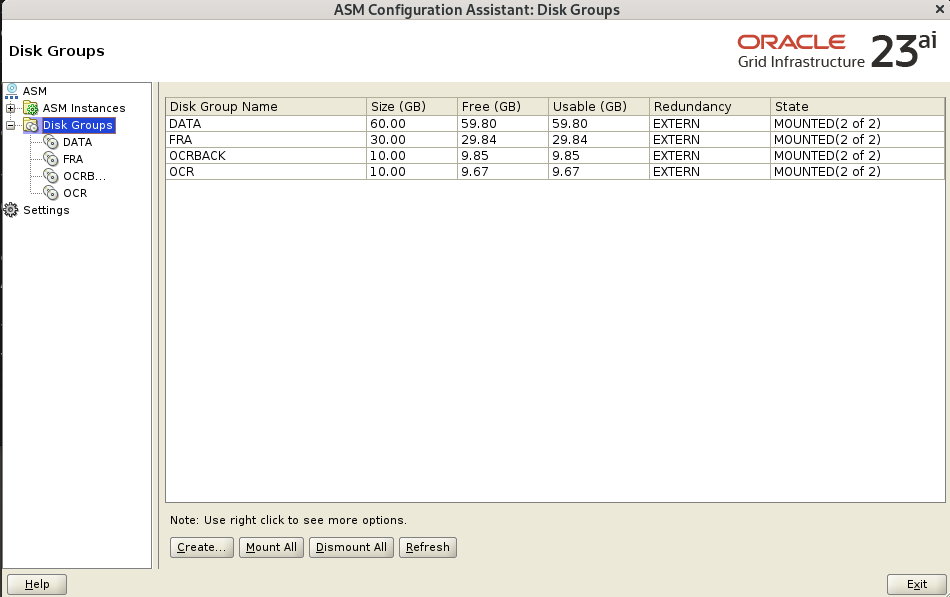Sort by Usable (GB) column header

(599, 107)
